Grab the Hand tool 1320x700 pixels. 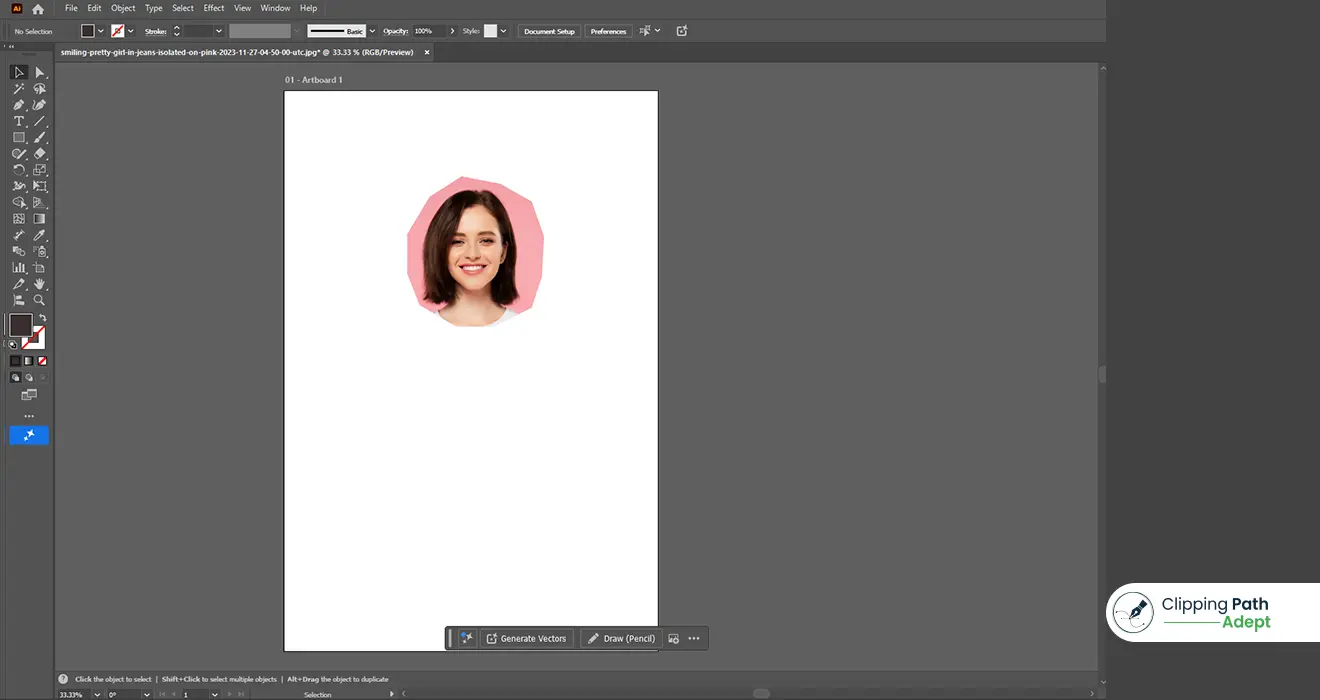click(40, 284)
